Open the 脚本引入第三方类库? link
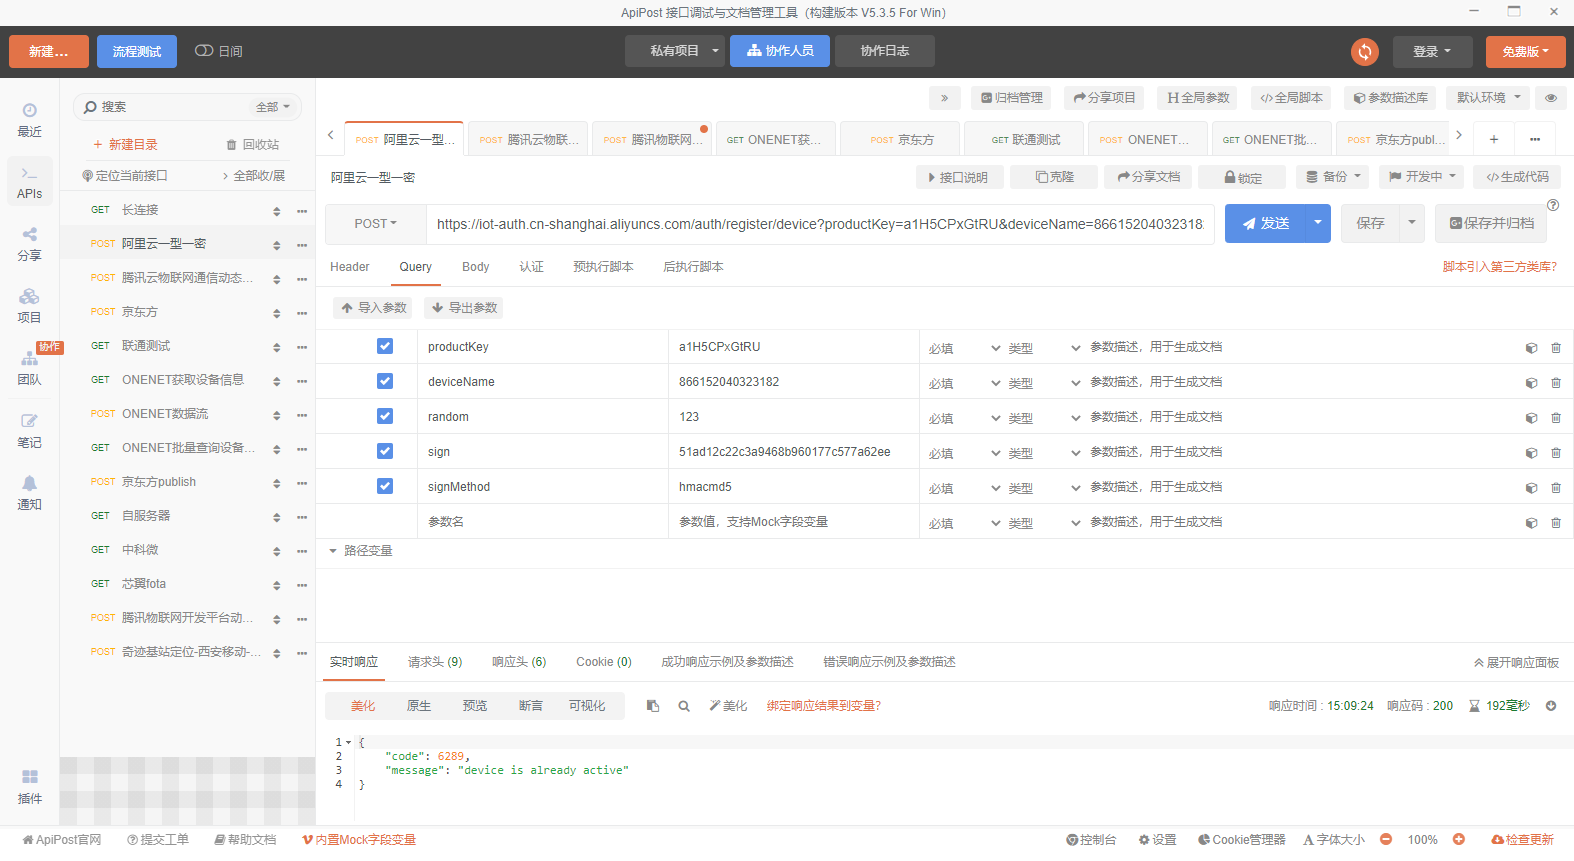 [1500, 267]
